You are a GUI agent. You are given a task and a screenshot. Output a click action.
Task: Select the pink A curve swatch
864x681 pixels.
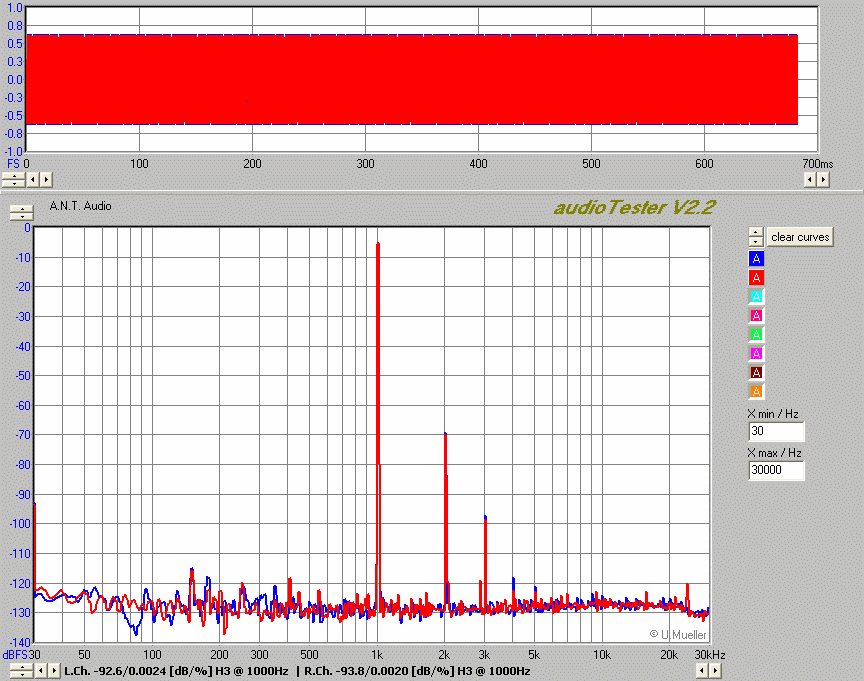pos(756,316)
